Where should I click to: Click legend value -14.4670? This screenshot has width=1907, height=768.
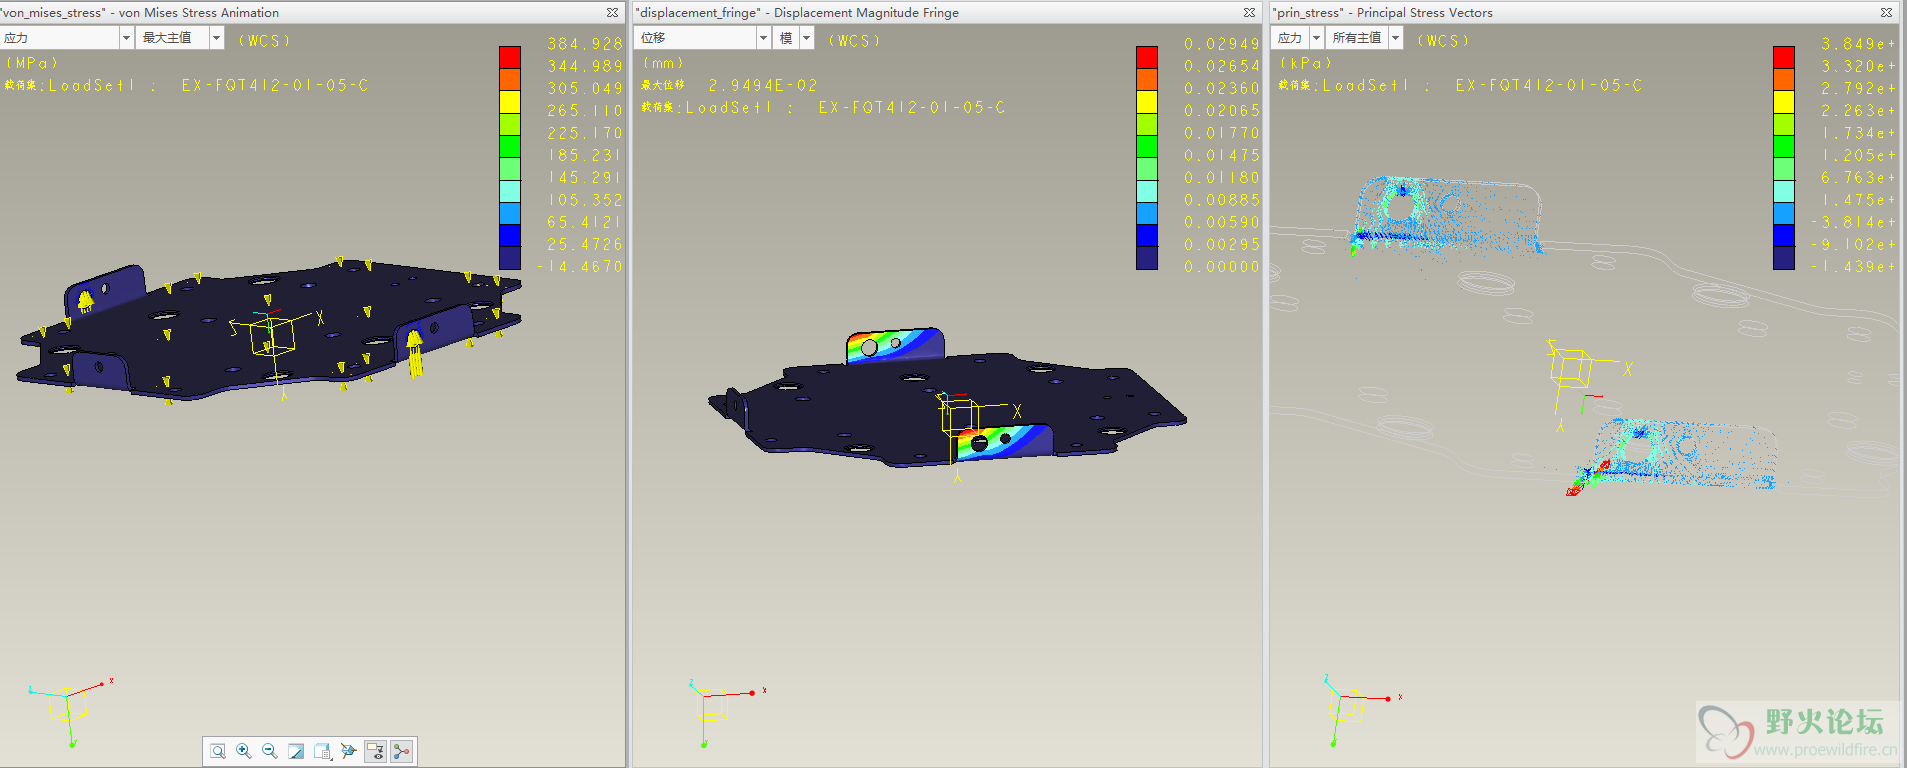(x=580, y=267)
